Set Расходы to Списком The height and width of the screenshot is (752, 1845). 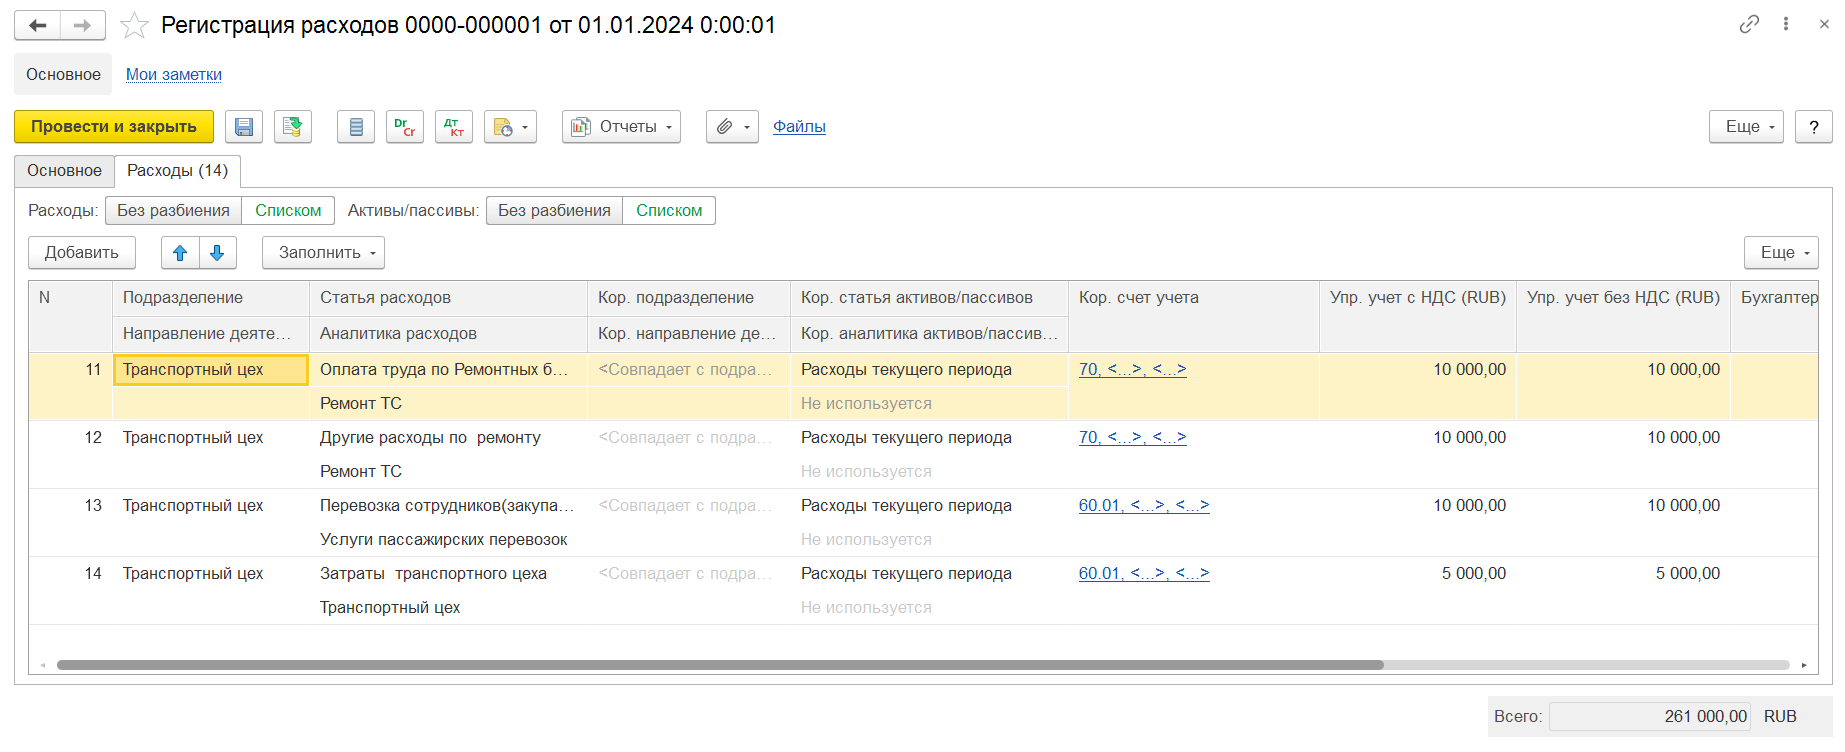pos(288,211)
